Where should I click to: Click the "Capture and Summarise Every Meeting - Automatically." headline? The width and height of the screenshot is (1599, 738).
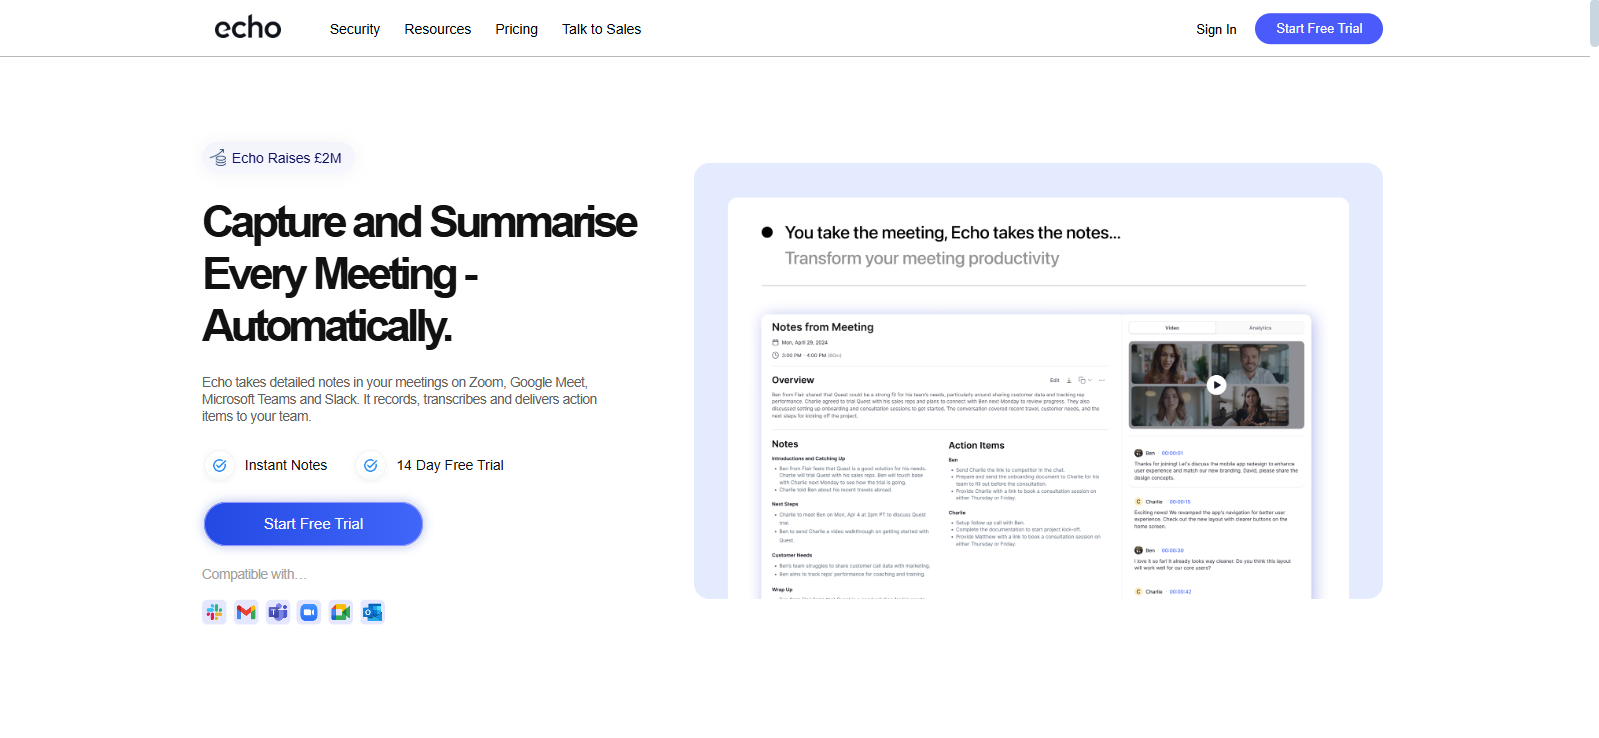coord(420,274)
